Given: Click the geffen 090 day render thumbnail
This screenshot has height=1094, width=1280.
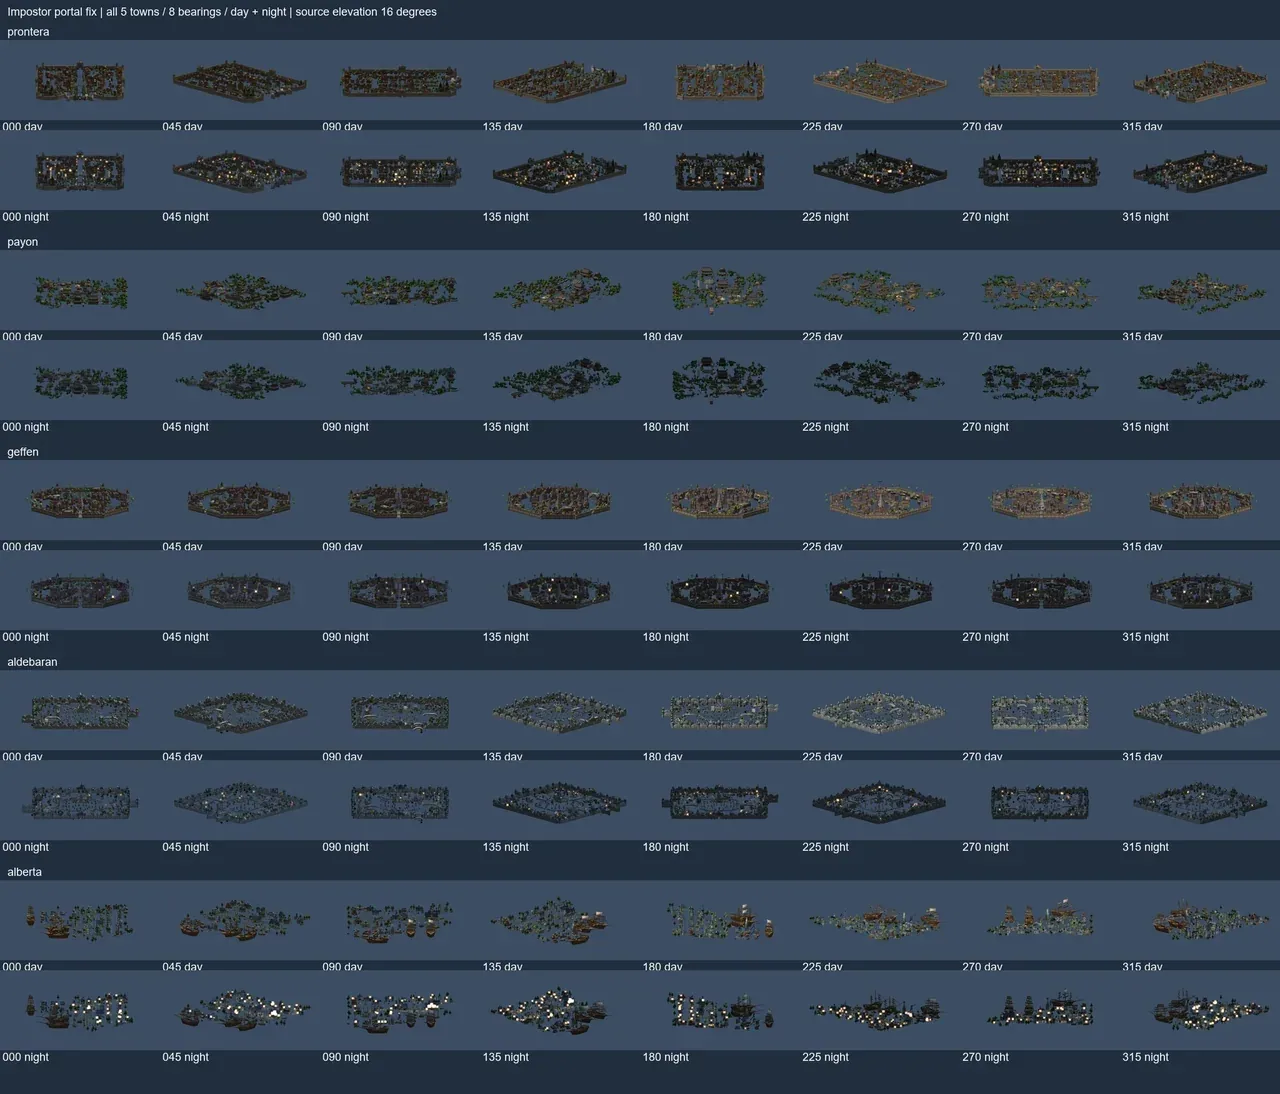Looking at the screenshot, I should tap(400, 500).
